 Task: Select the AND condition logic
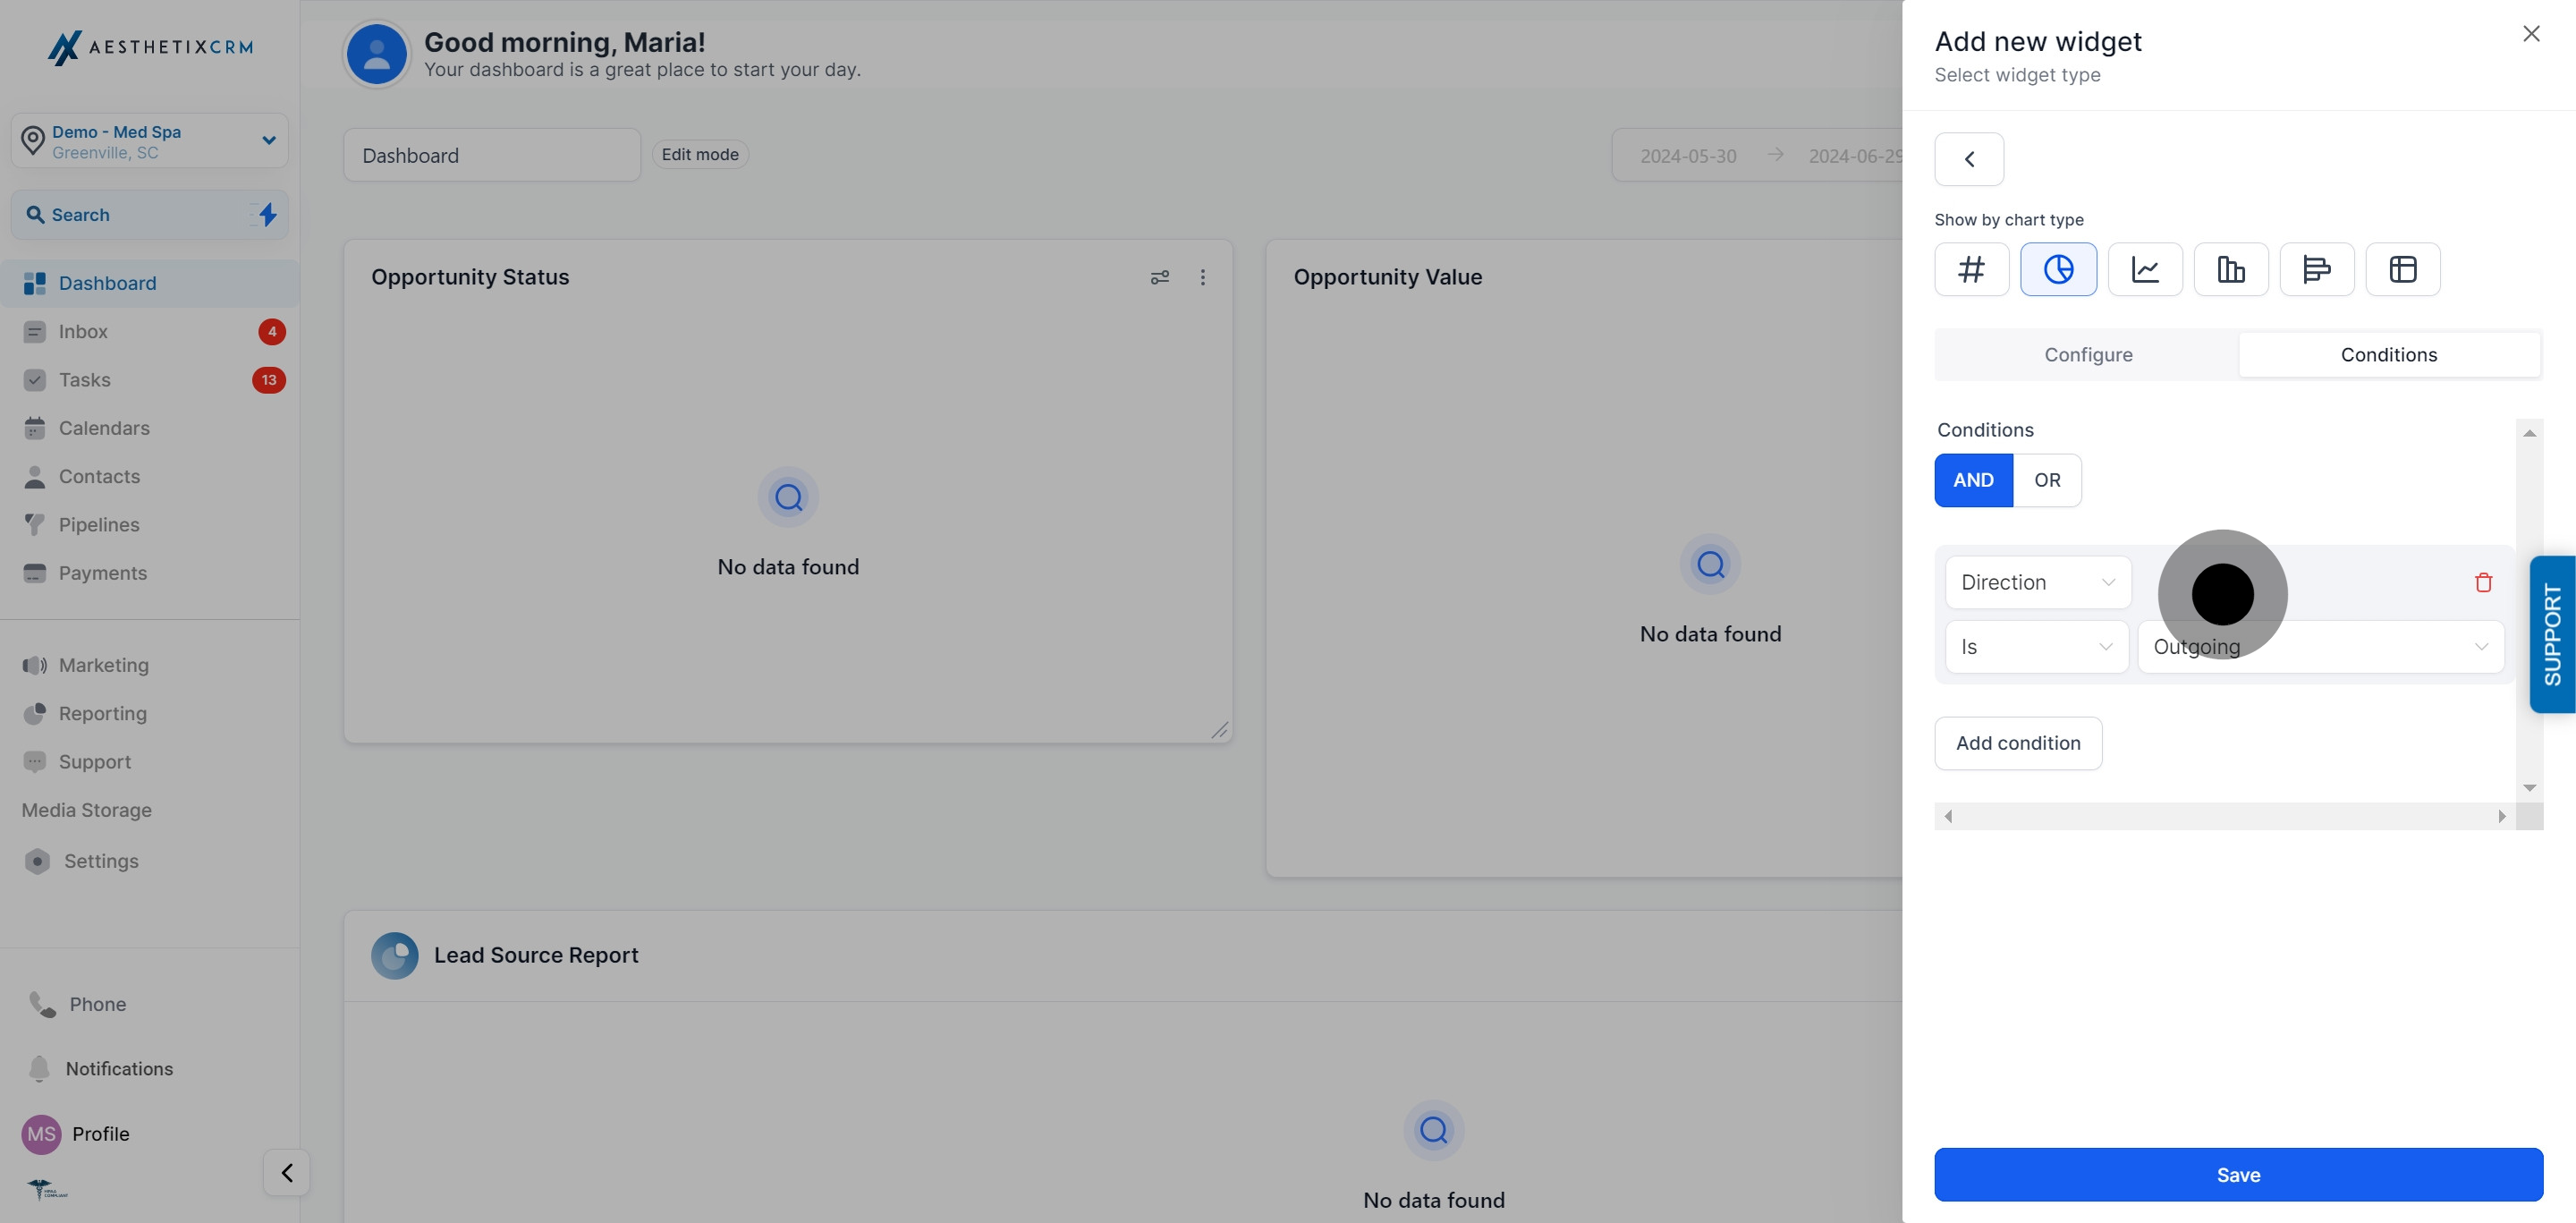coord(1972,480)
